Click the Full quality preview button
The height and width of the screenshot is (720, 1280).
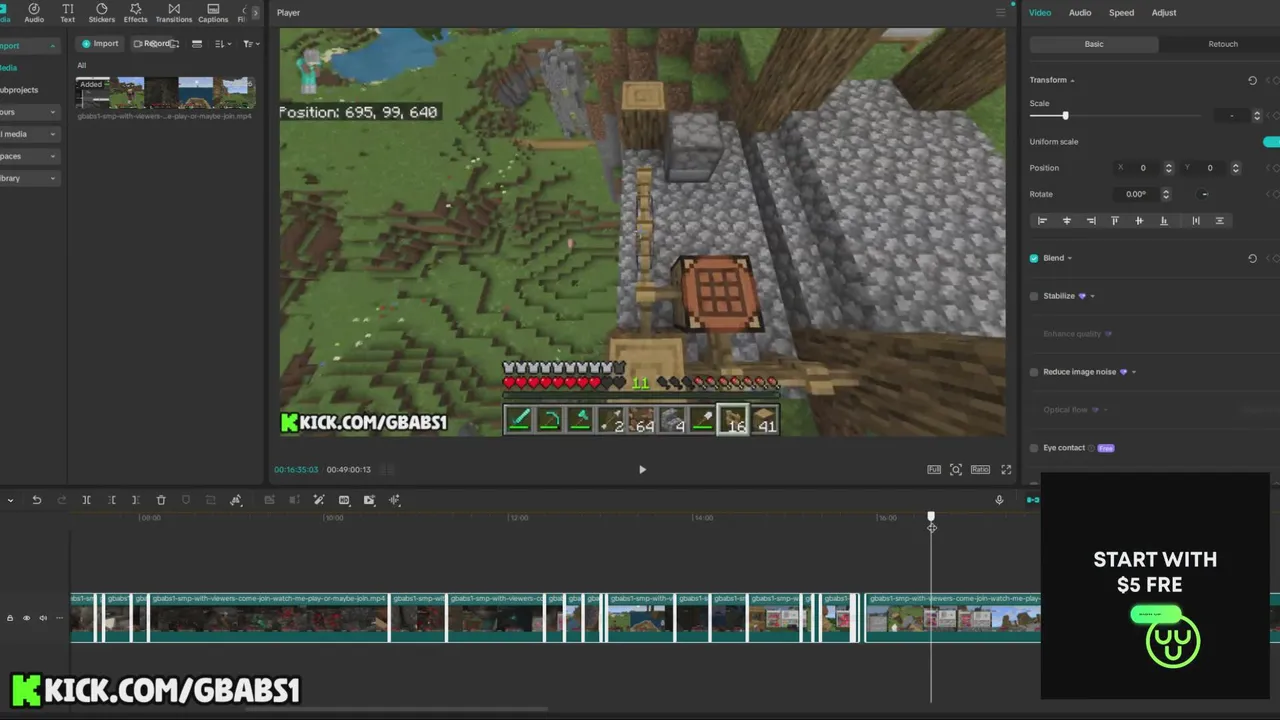pyautogui.click(x=934, y=469)
